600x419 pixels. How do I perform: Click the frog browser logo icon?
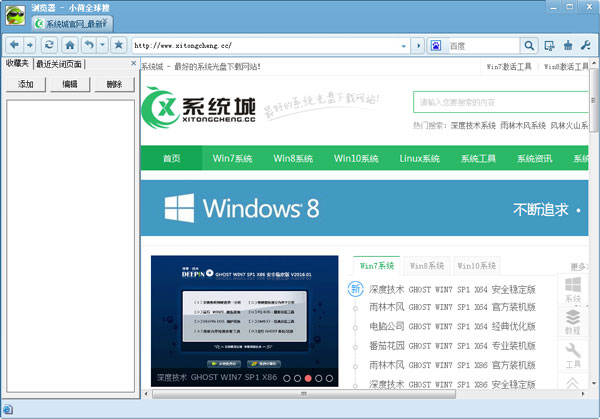15,15
